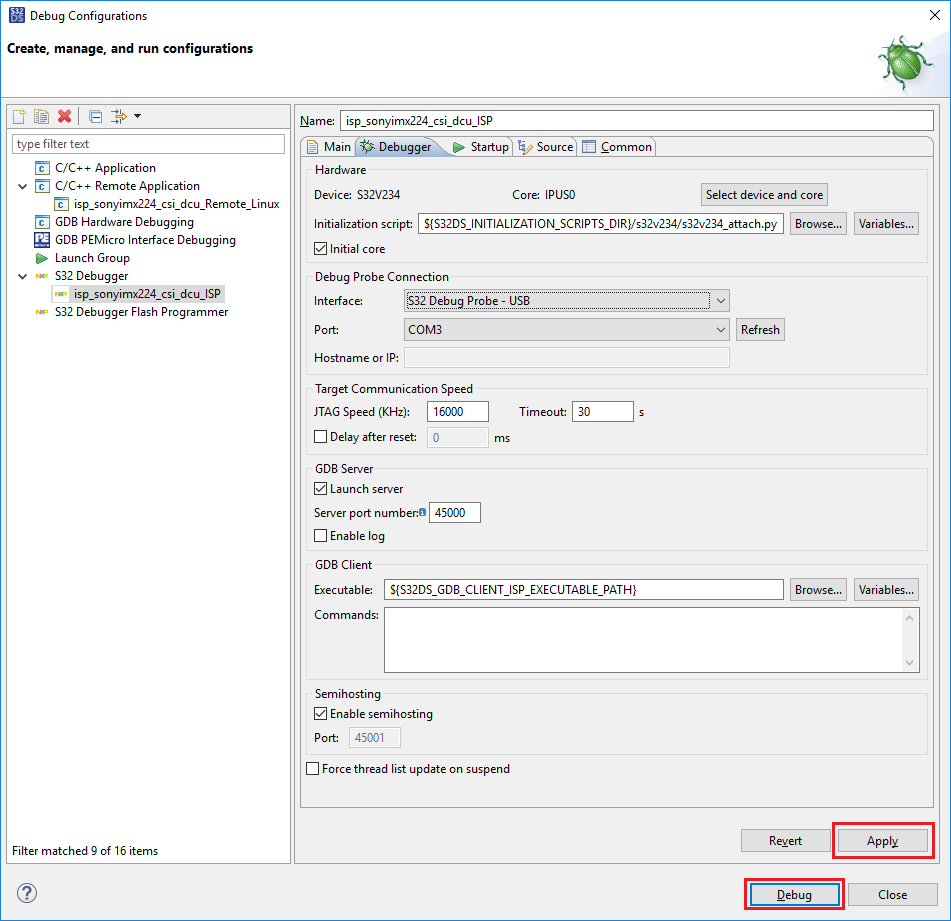
Task: Open the Startup tab
Action: coord(480,147)
